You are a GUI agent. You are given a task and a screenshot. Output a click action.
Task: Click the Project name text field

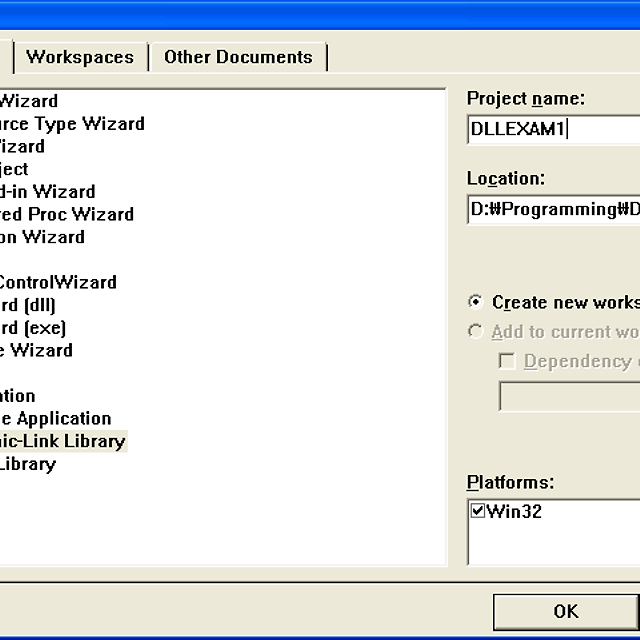553,129
